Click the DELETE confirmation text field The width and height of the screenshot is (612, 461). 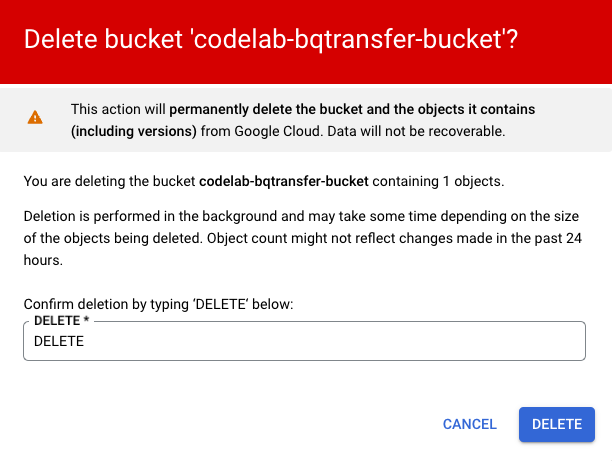(x=303, y=341)
